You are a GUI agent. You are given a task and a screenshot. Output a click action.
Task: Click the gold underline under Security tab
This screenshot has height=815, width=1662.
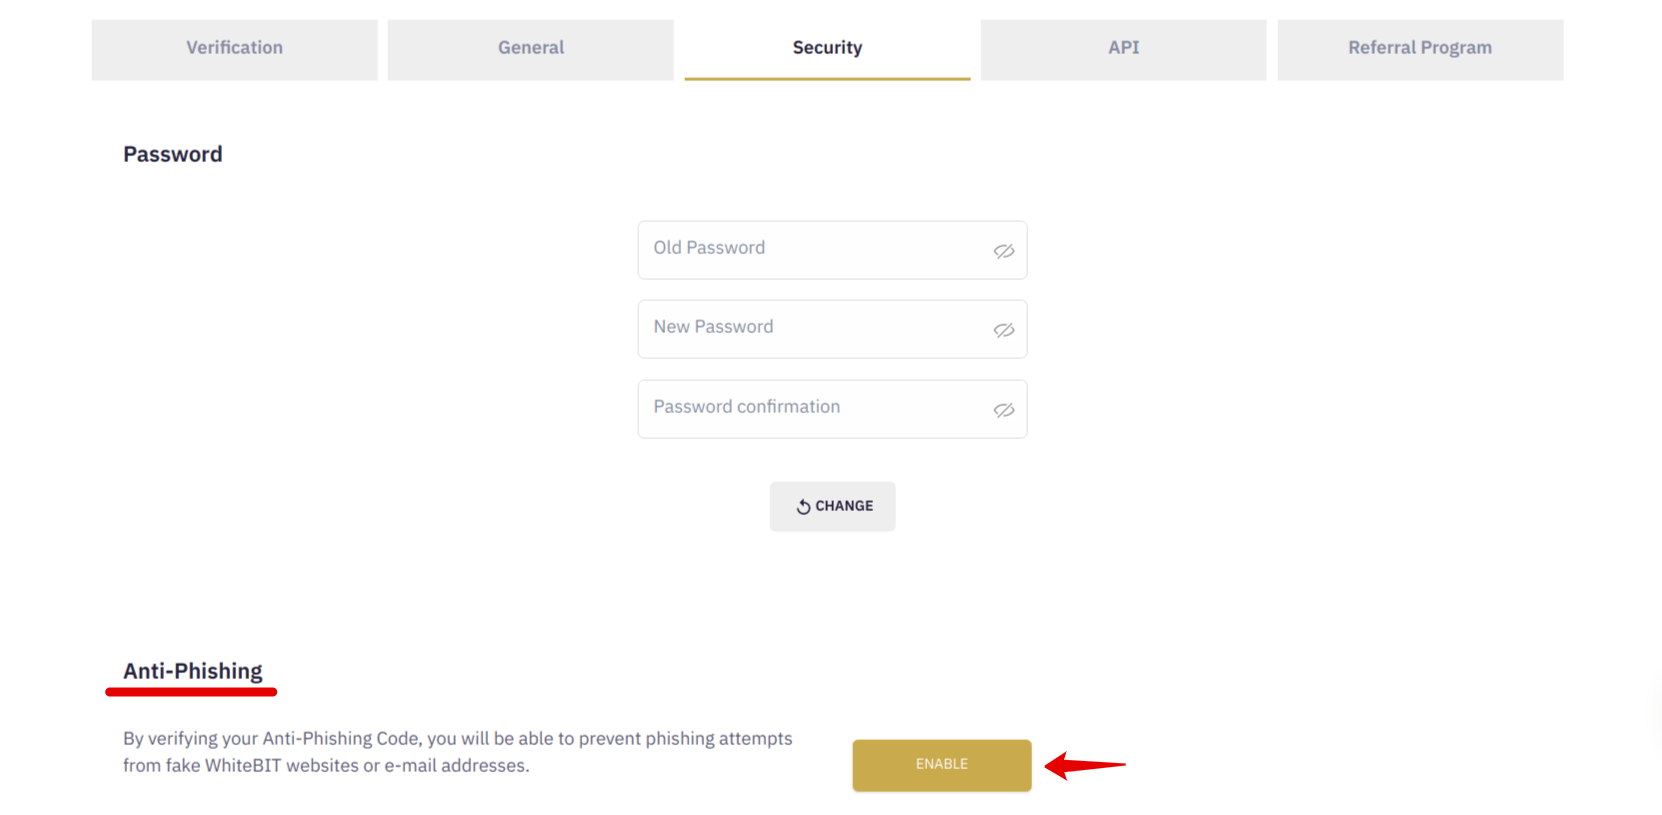click(827, 78)
